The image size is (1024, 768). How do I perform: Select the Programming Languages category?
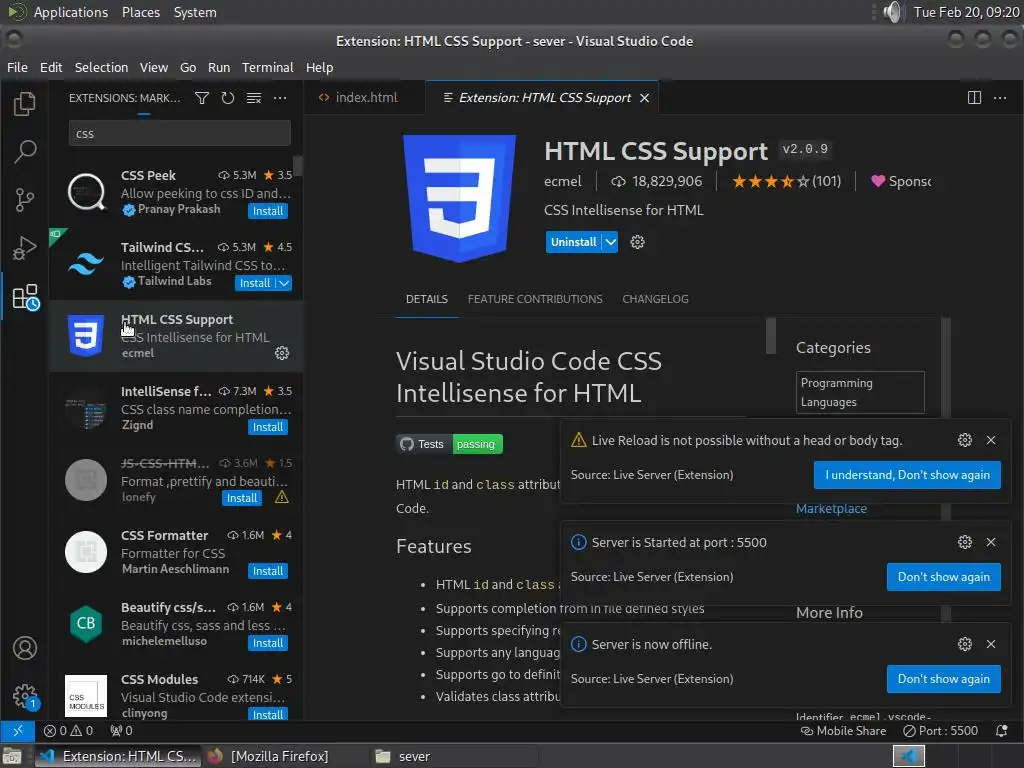859,392
